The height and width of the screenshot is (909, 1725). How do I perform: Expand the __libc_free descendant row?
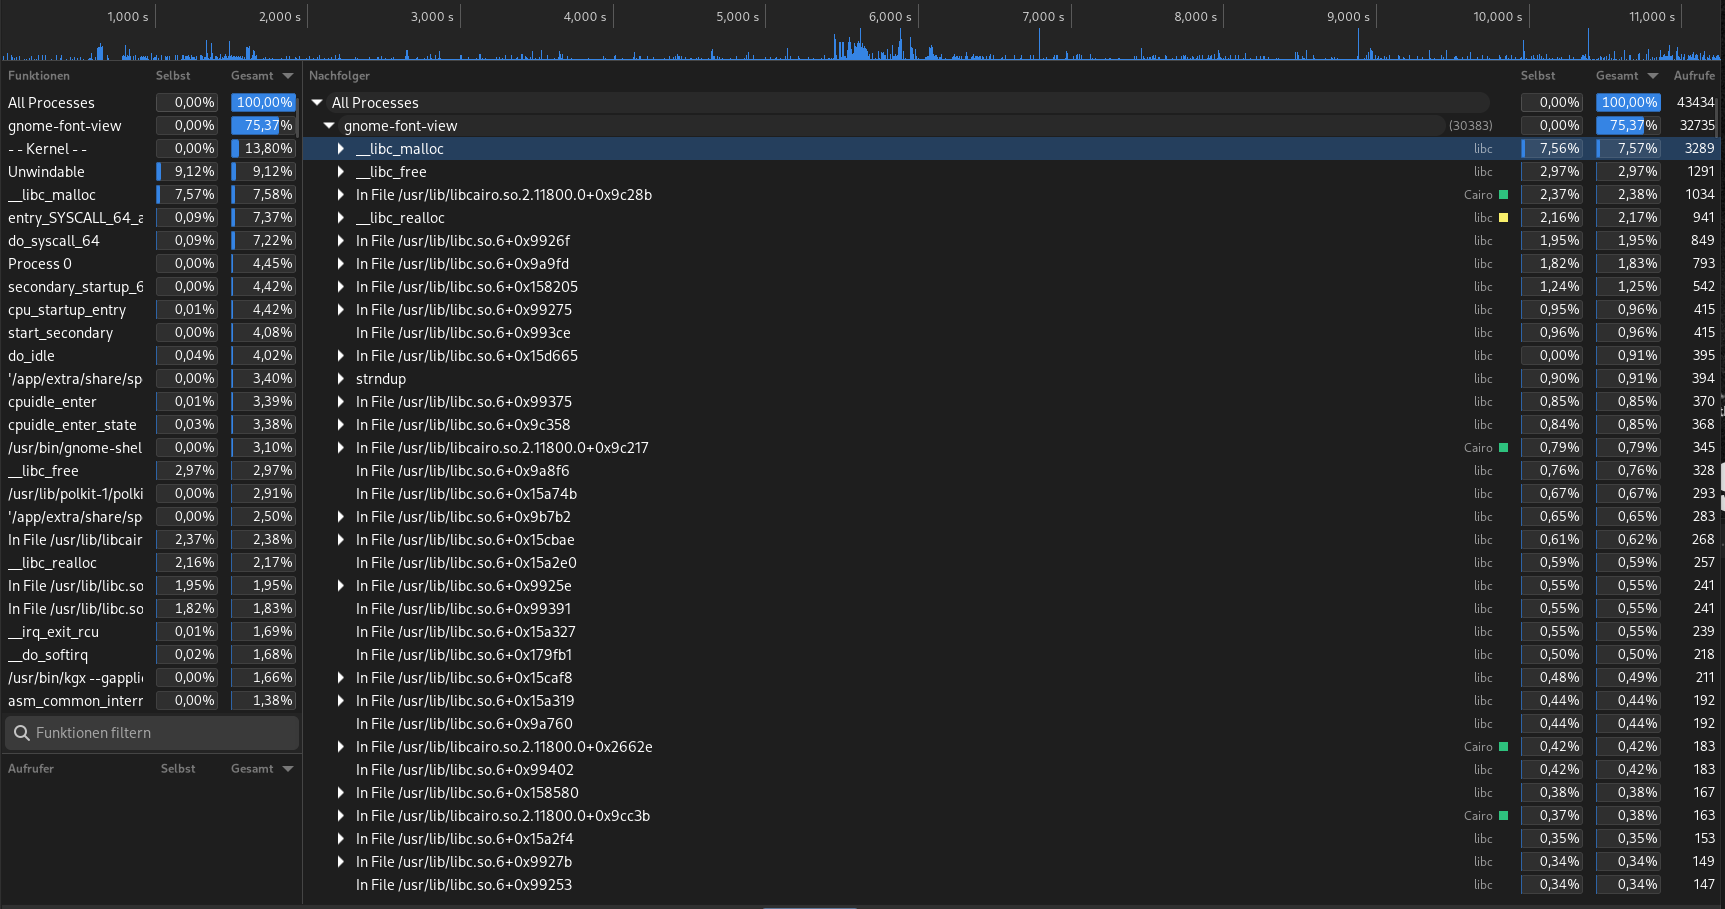pos(341,172)
